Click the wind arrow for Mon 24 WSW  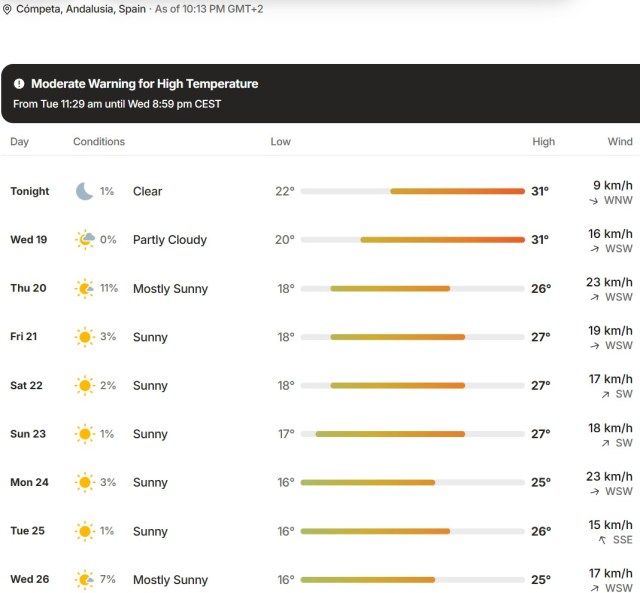point(595,492)
